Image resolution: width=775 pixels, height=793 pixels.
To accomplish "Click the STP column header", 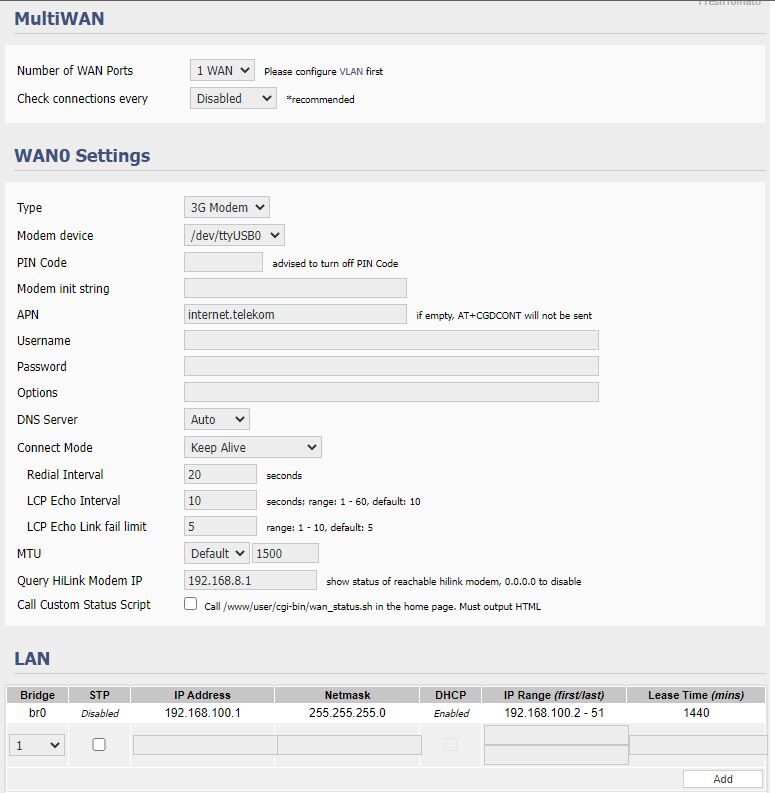I will pyautogui.click(x=99, y=695).
